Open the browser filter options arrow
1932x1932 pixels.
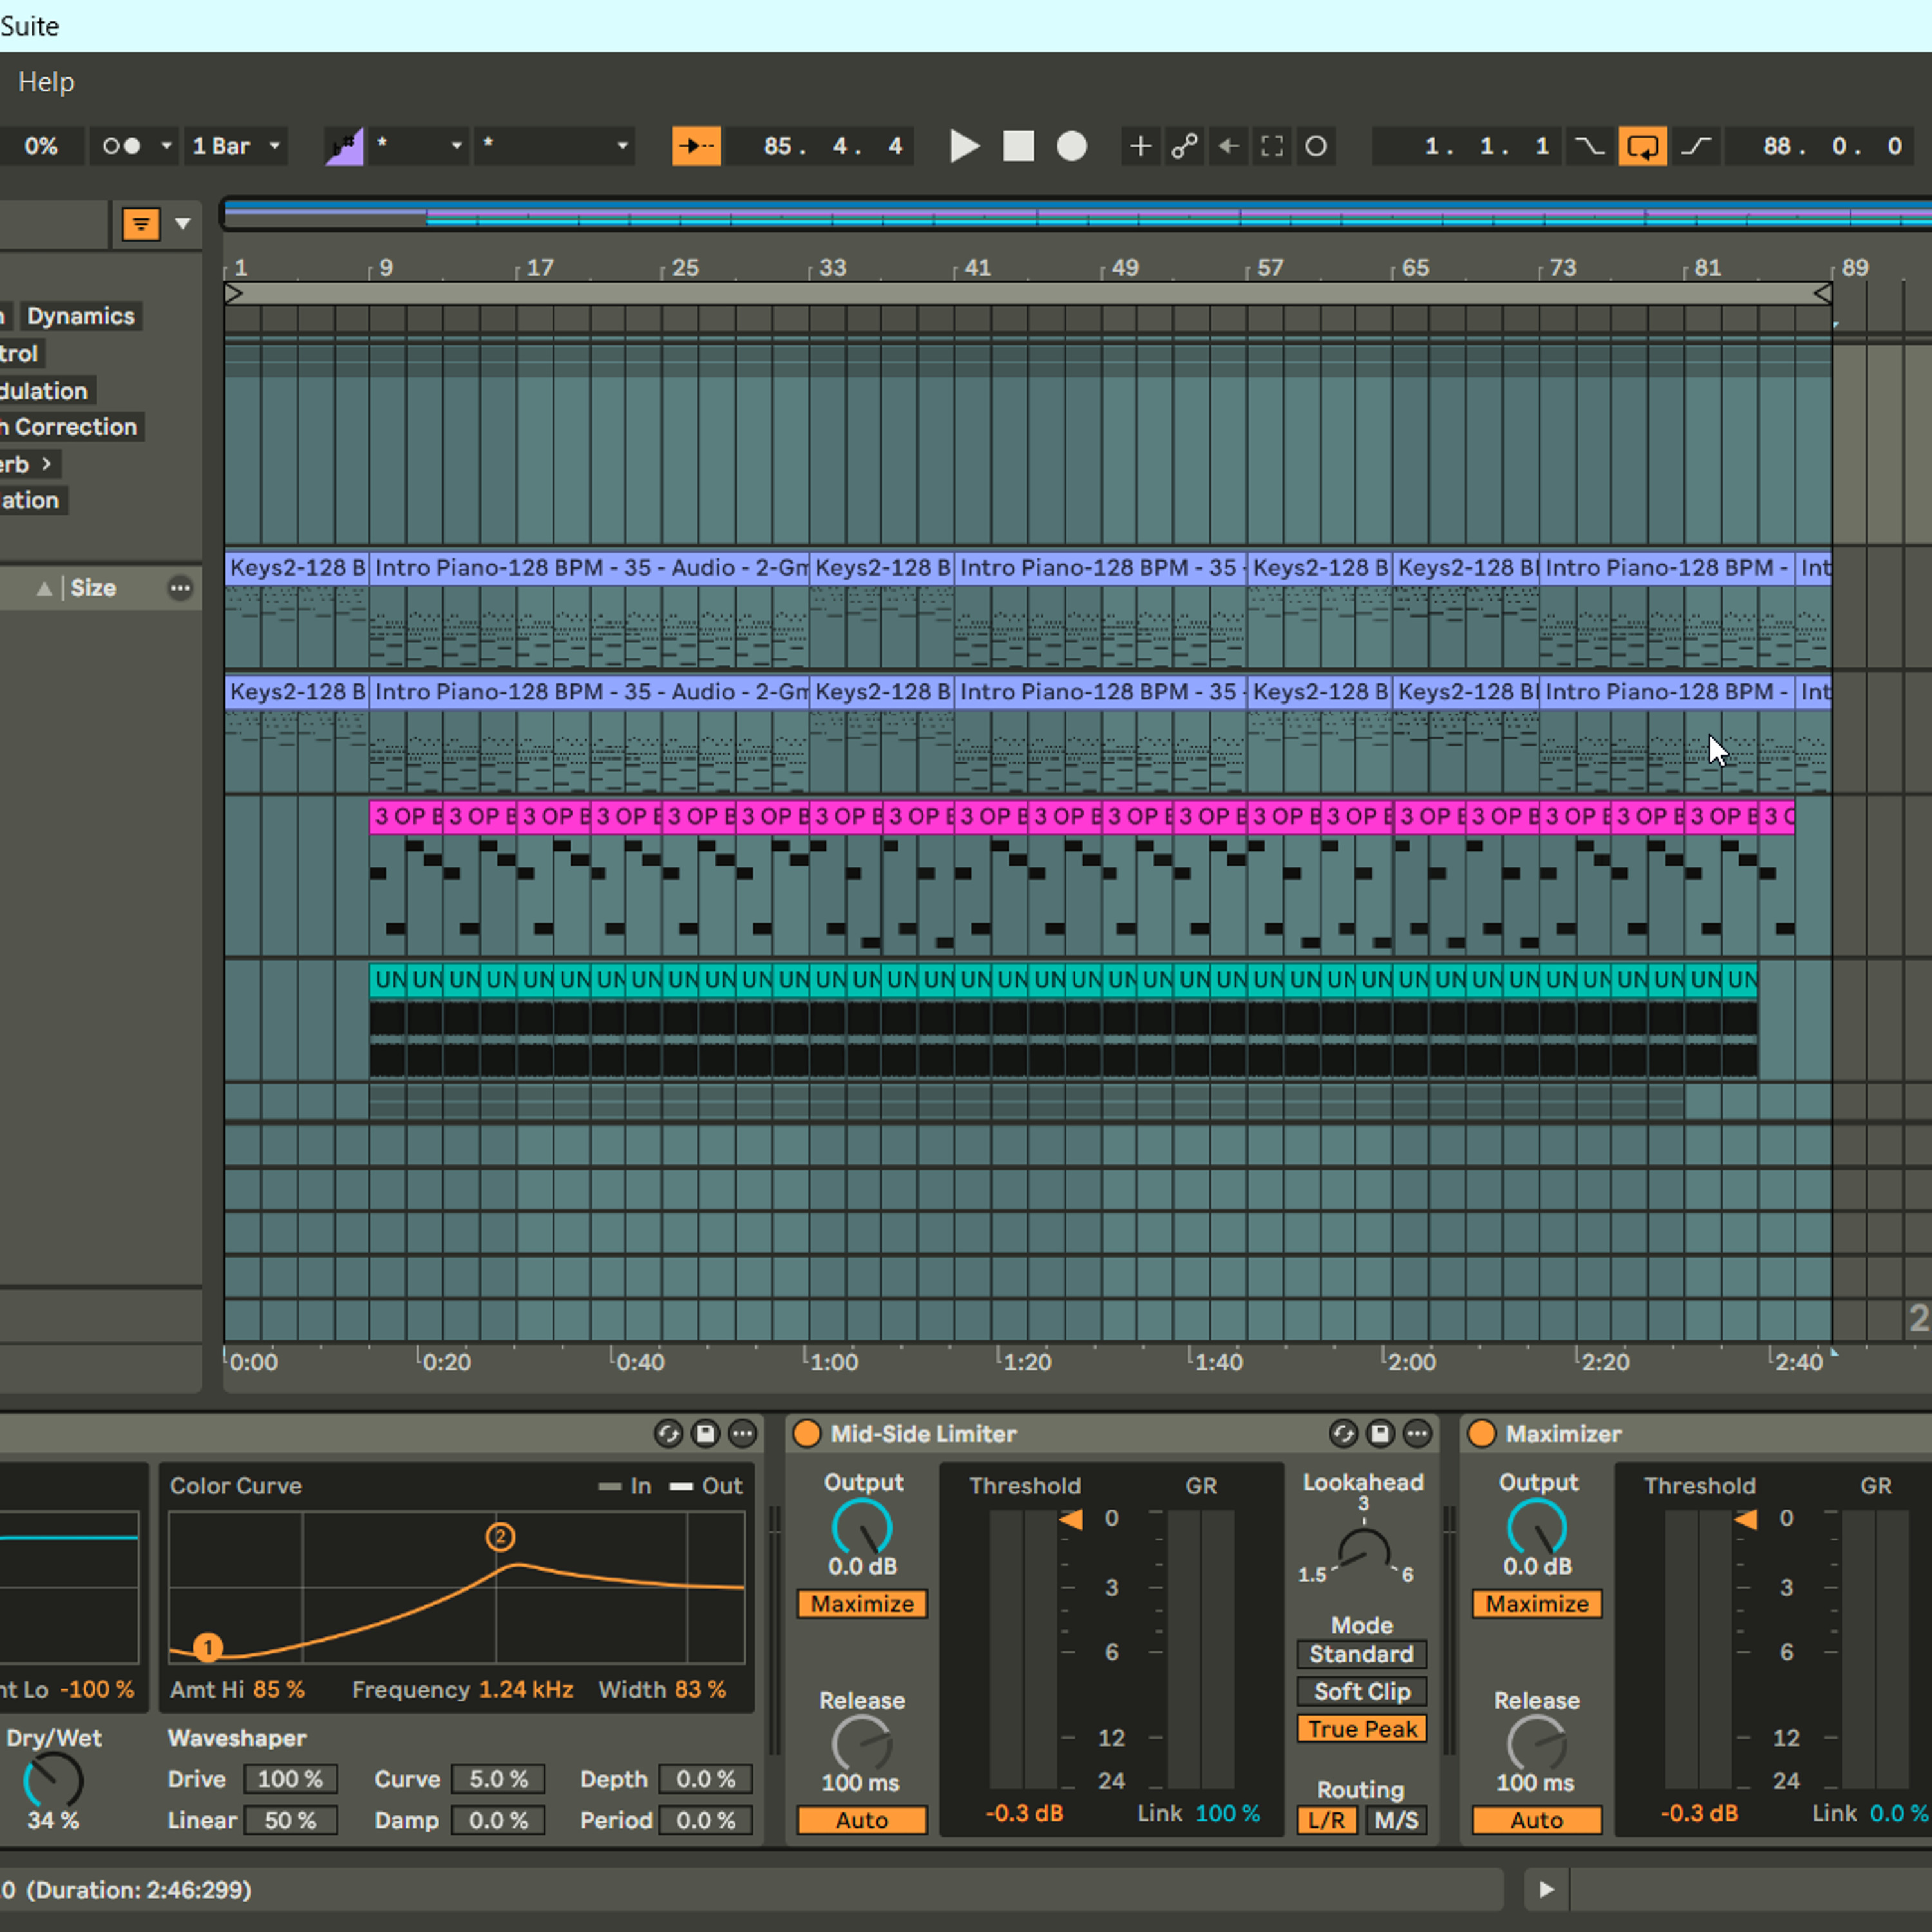point(183,224)
